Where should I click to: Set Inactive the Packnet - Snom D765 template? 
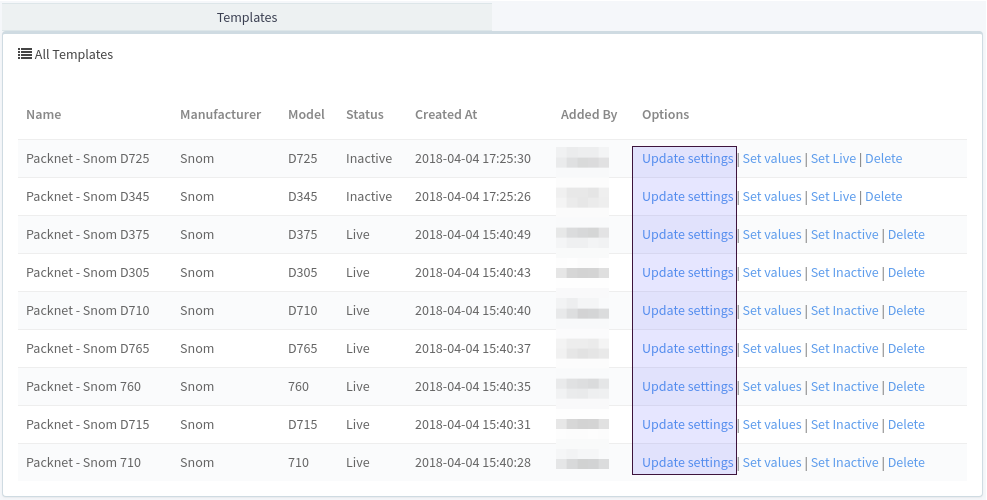(845, 348)
